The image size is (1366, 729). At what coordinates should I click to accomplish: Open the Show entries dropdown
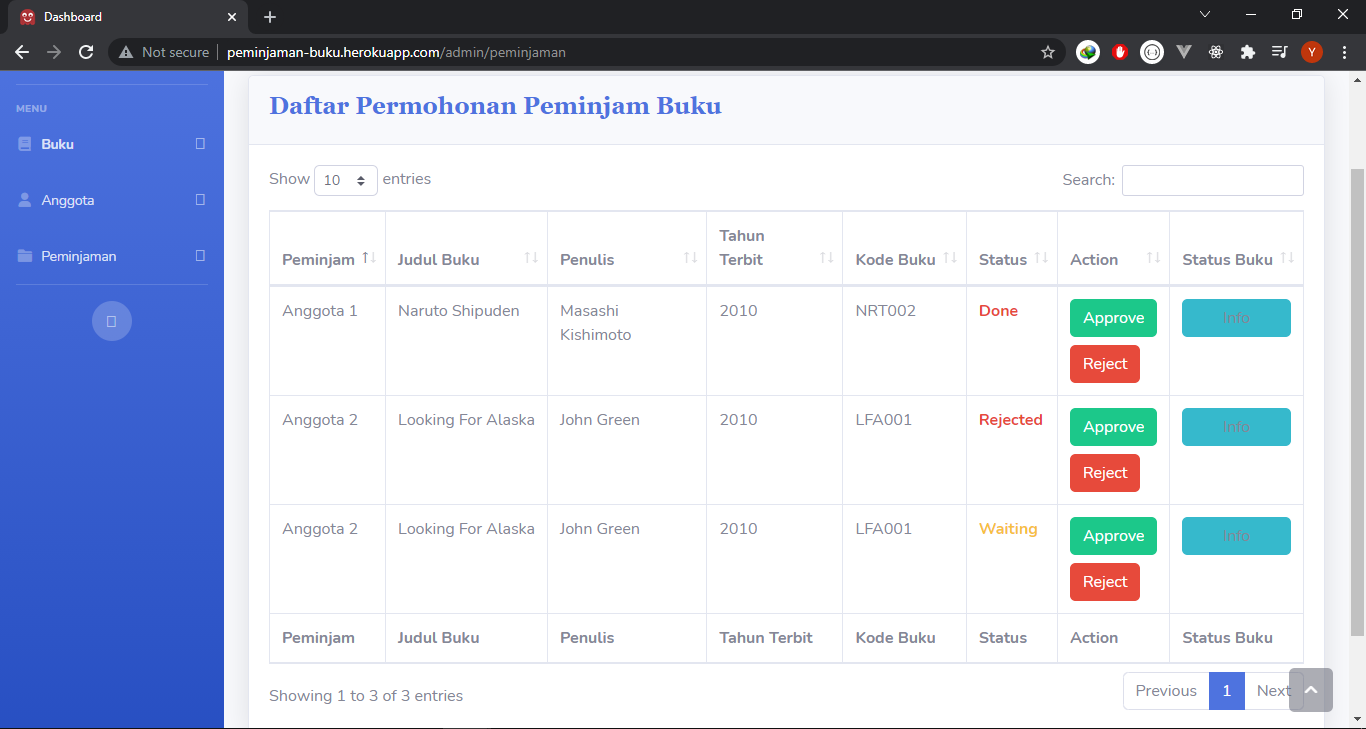pyautogui.click(x=346, y=180)
